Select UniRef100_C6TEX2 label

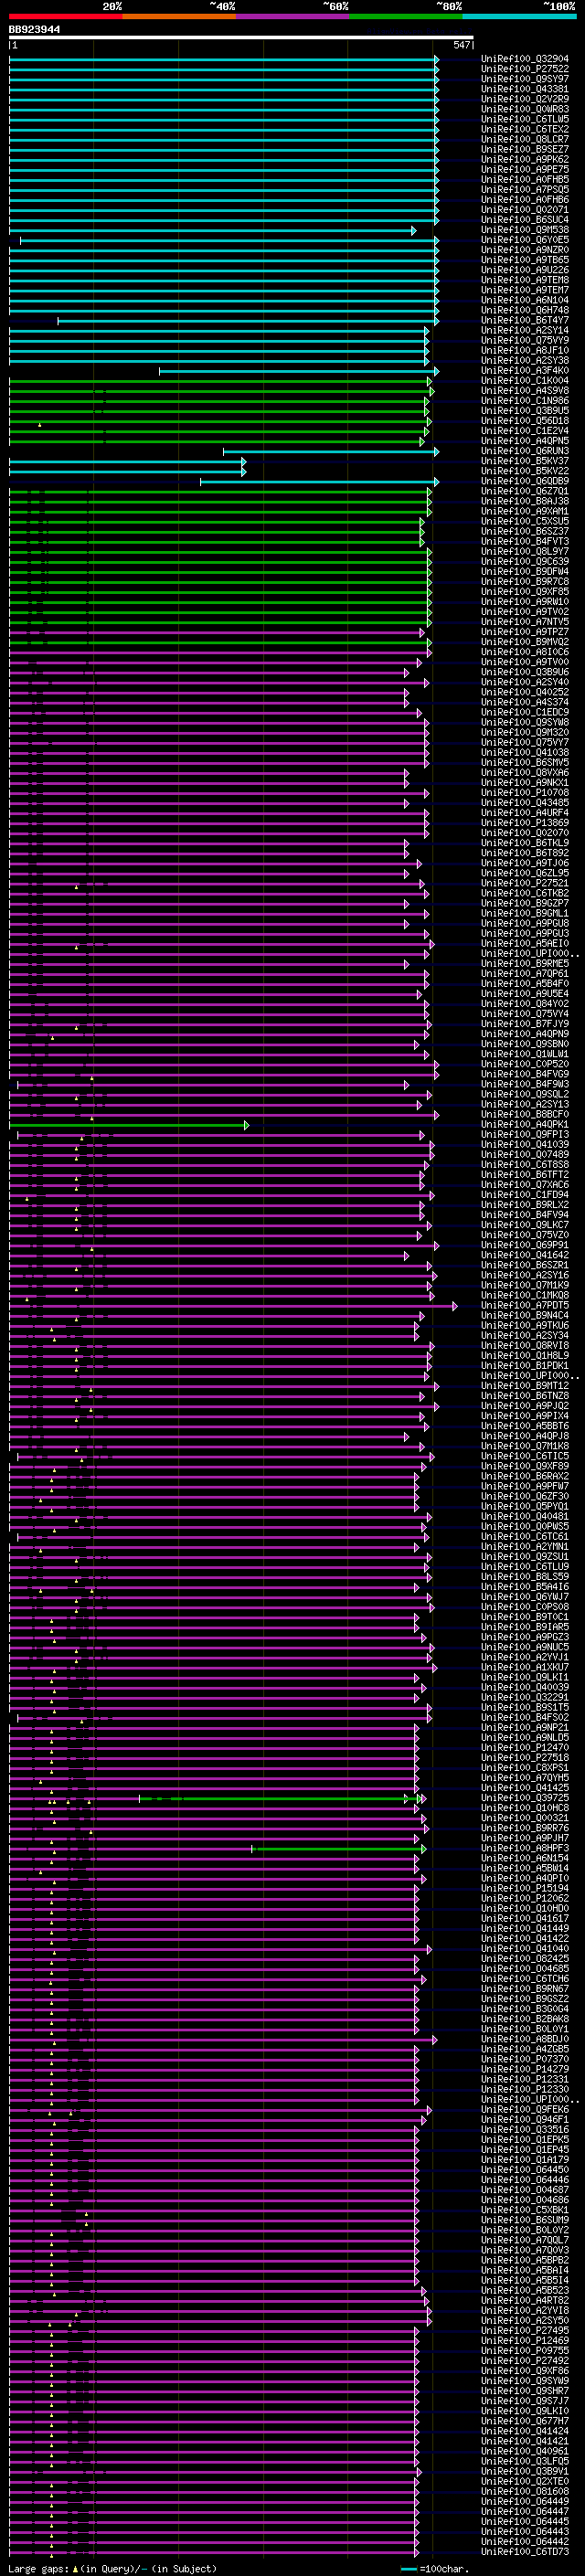point(524,129)
